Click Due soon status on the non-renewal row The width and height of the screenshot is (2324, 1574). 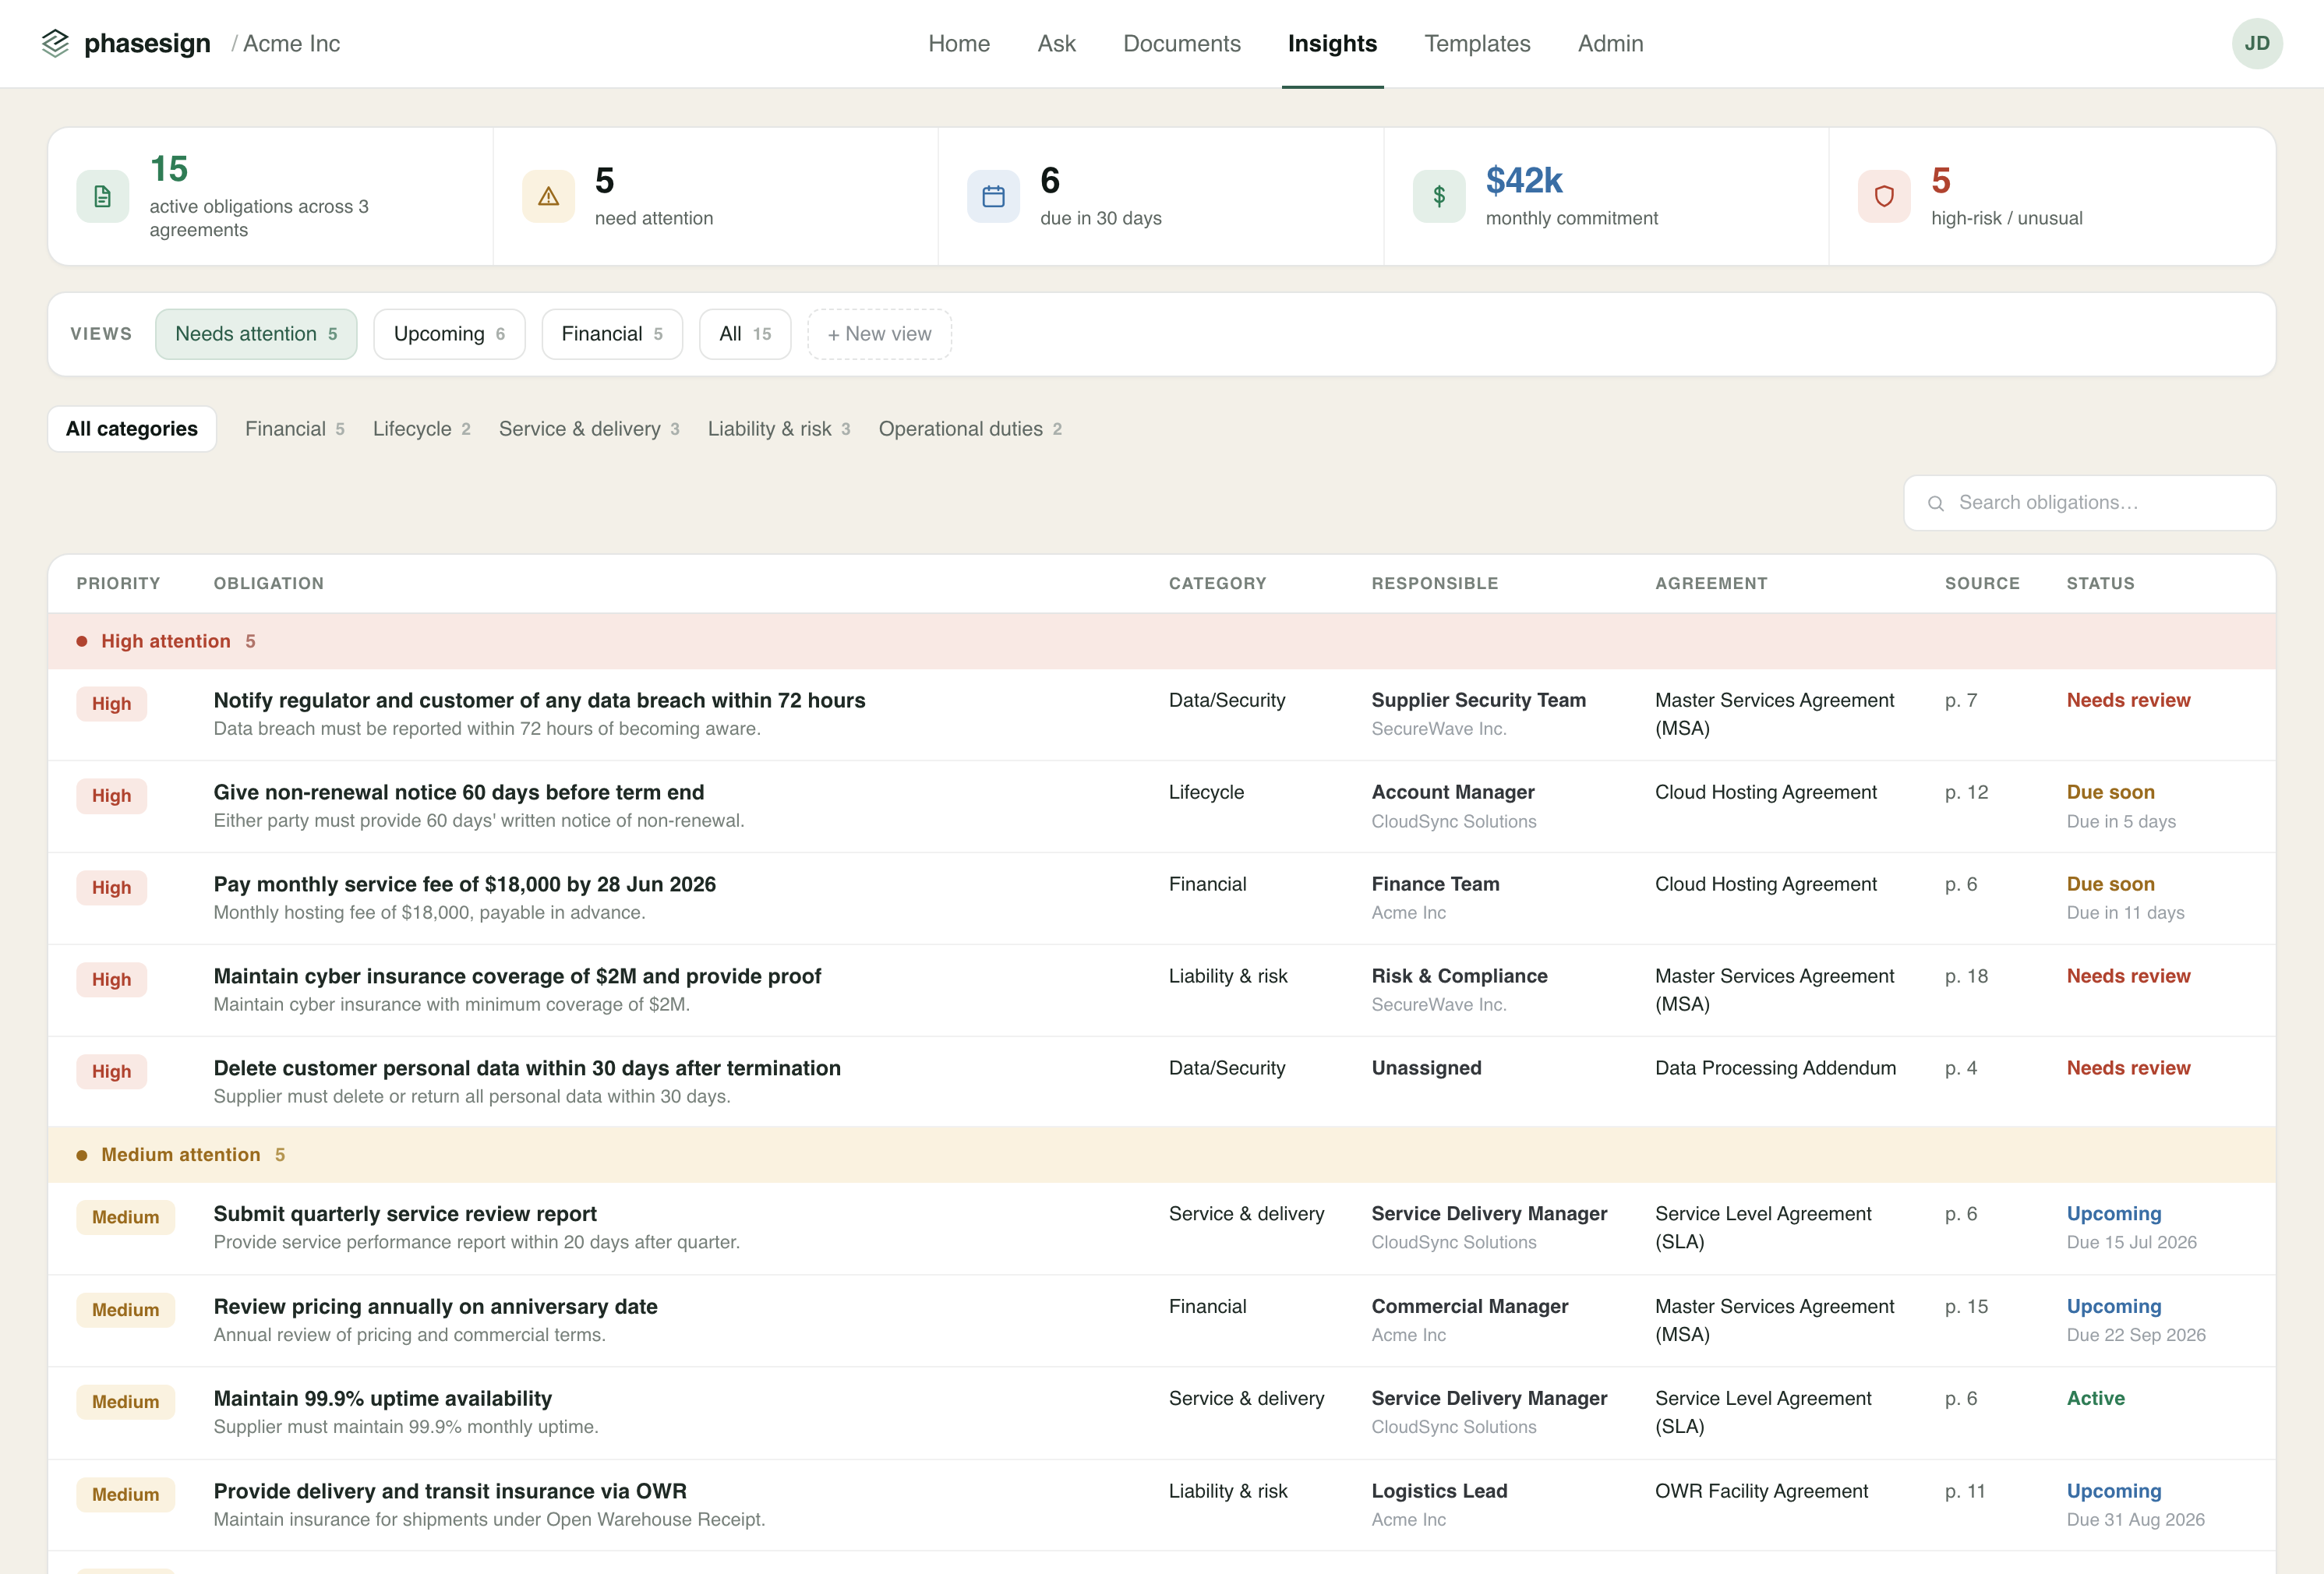[2110, 792]
